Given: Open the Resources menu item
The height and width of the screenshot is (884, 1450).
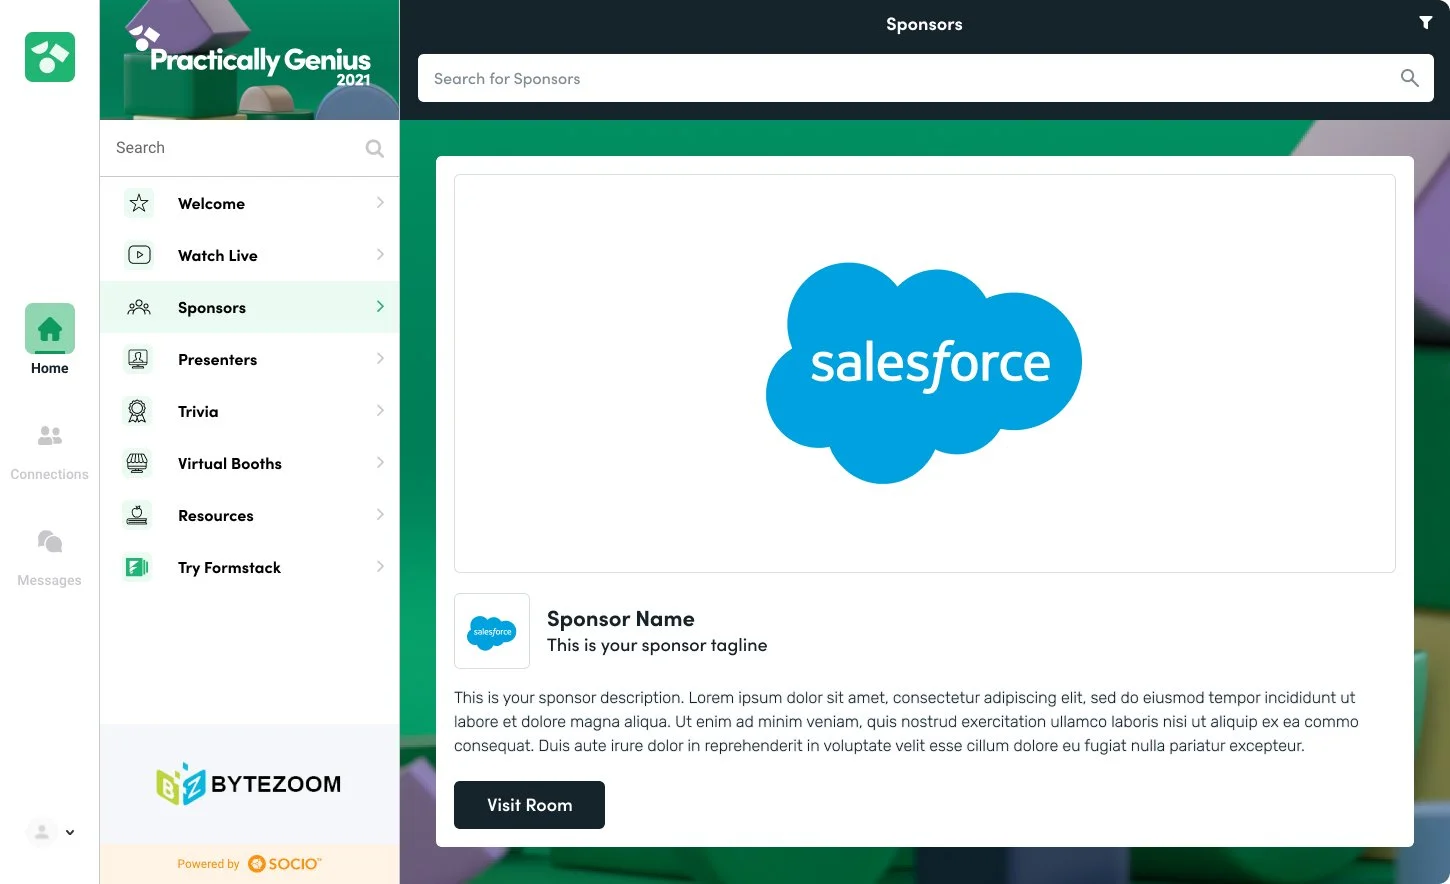Looking at the screenshot, I should pos(250,515).
